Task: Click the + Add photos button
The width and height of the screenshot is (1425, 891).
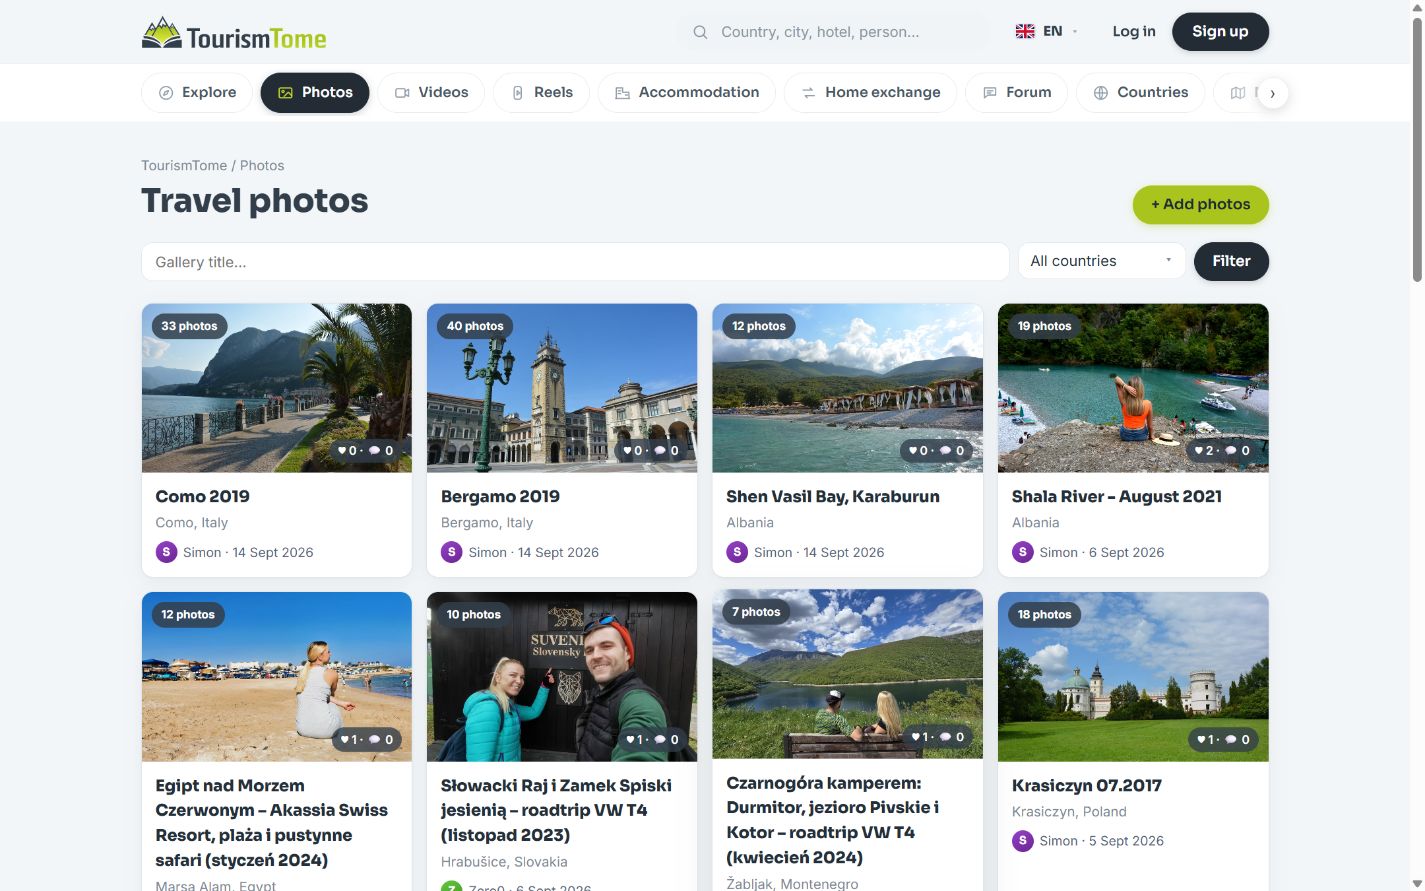Action: (1200, 204)
